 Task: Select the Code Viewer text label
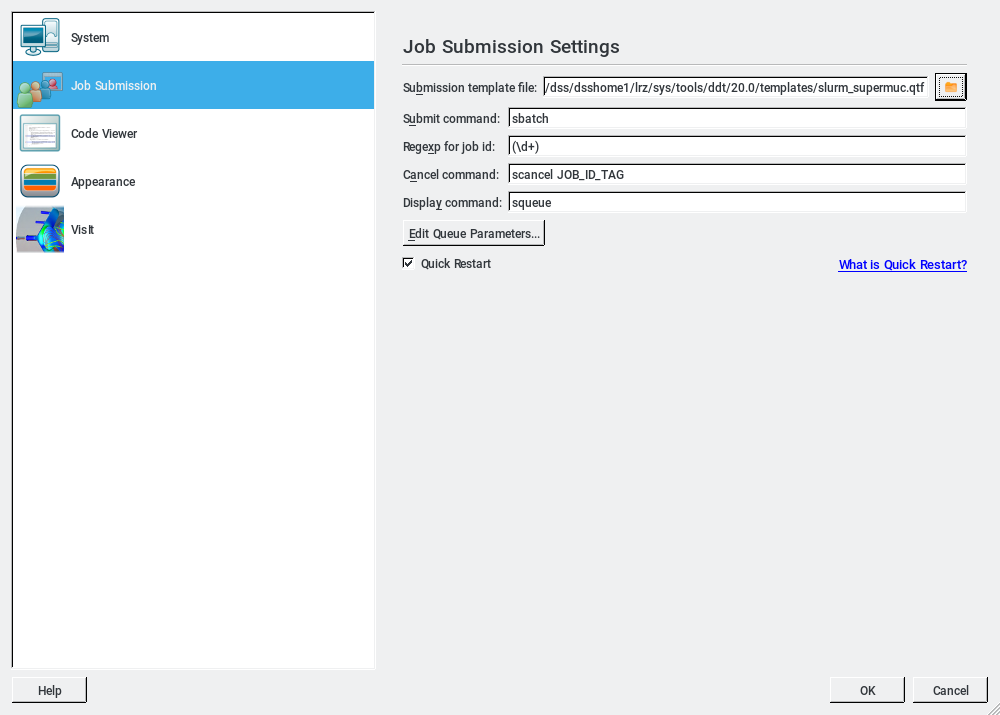coord(104,134)
